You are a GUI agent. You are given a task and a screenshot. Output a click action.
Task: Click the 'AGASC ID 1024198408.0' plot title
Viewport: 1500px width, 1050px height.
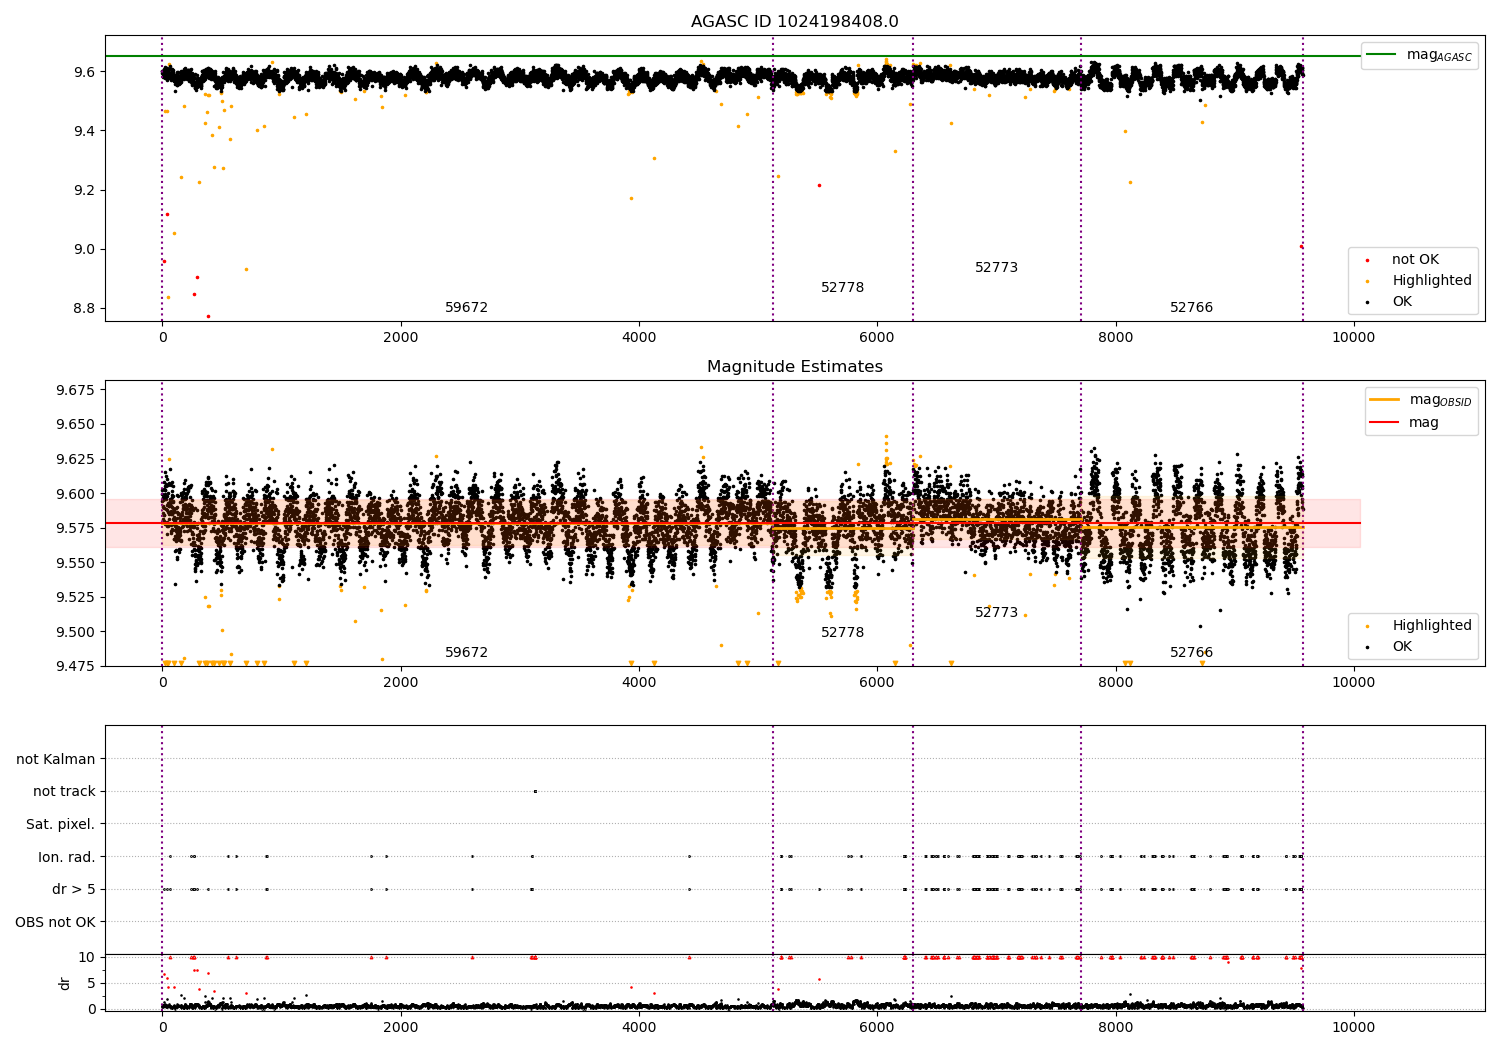[x=794, y=22]
